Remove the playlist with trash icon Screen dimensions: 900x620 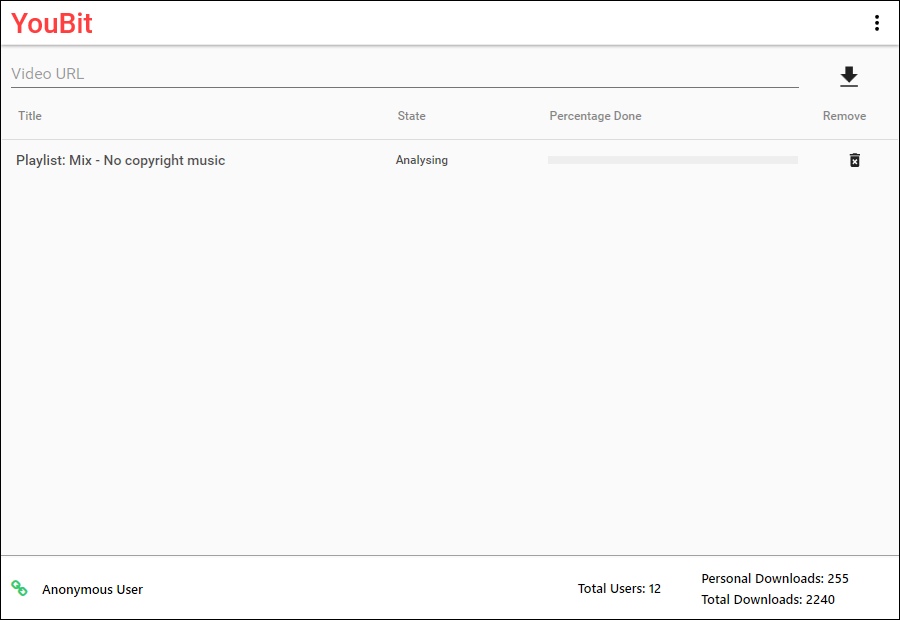point(854,160)
